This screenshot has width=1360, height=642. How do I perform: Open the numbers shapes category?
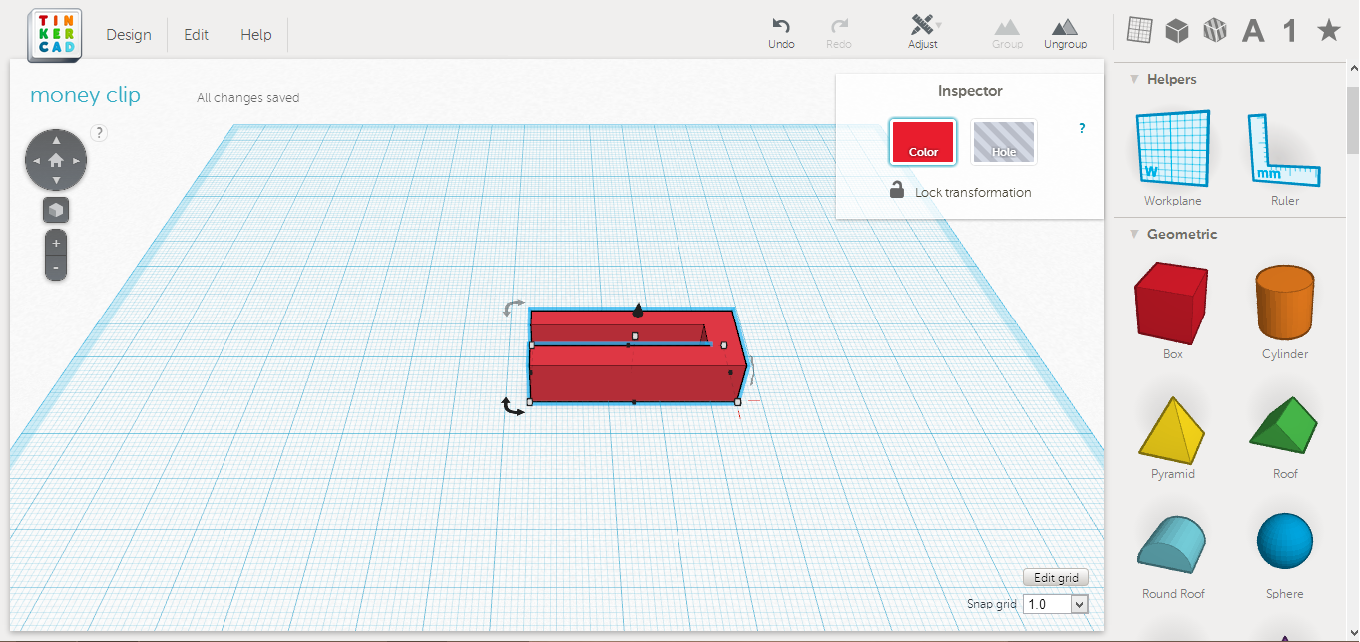click(x=1290, y=31)
